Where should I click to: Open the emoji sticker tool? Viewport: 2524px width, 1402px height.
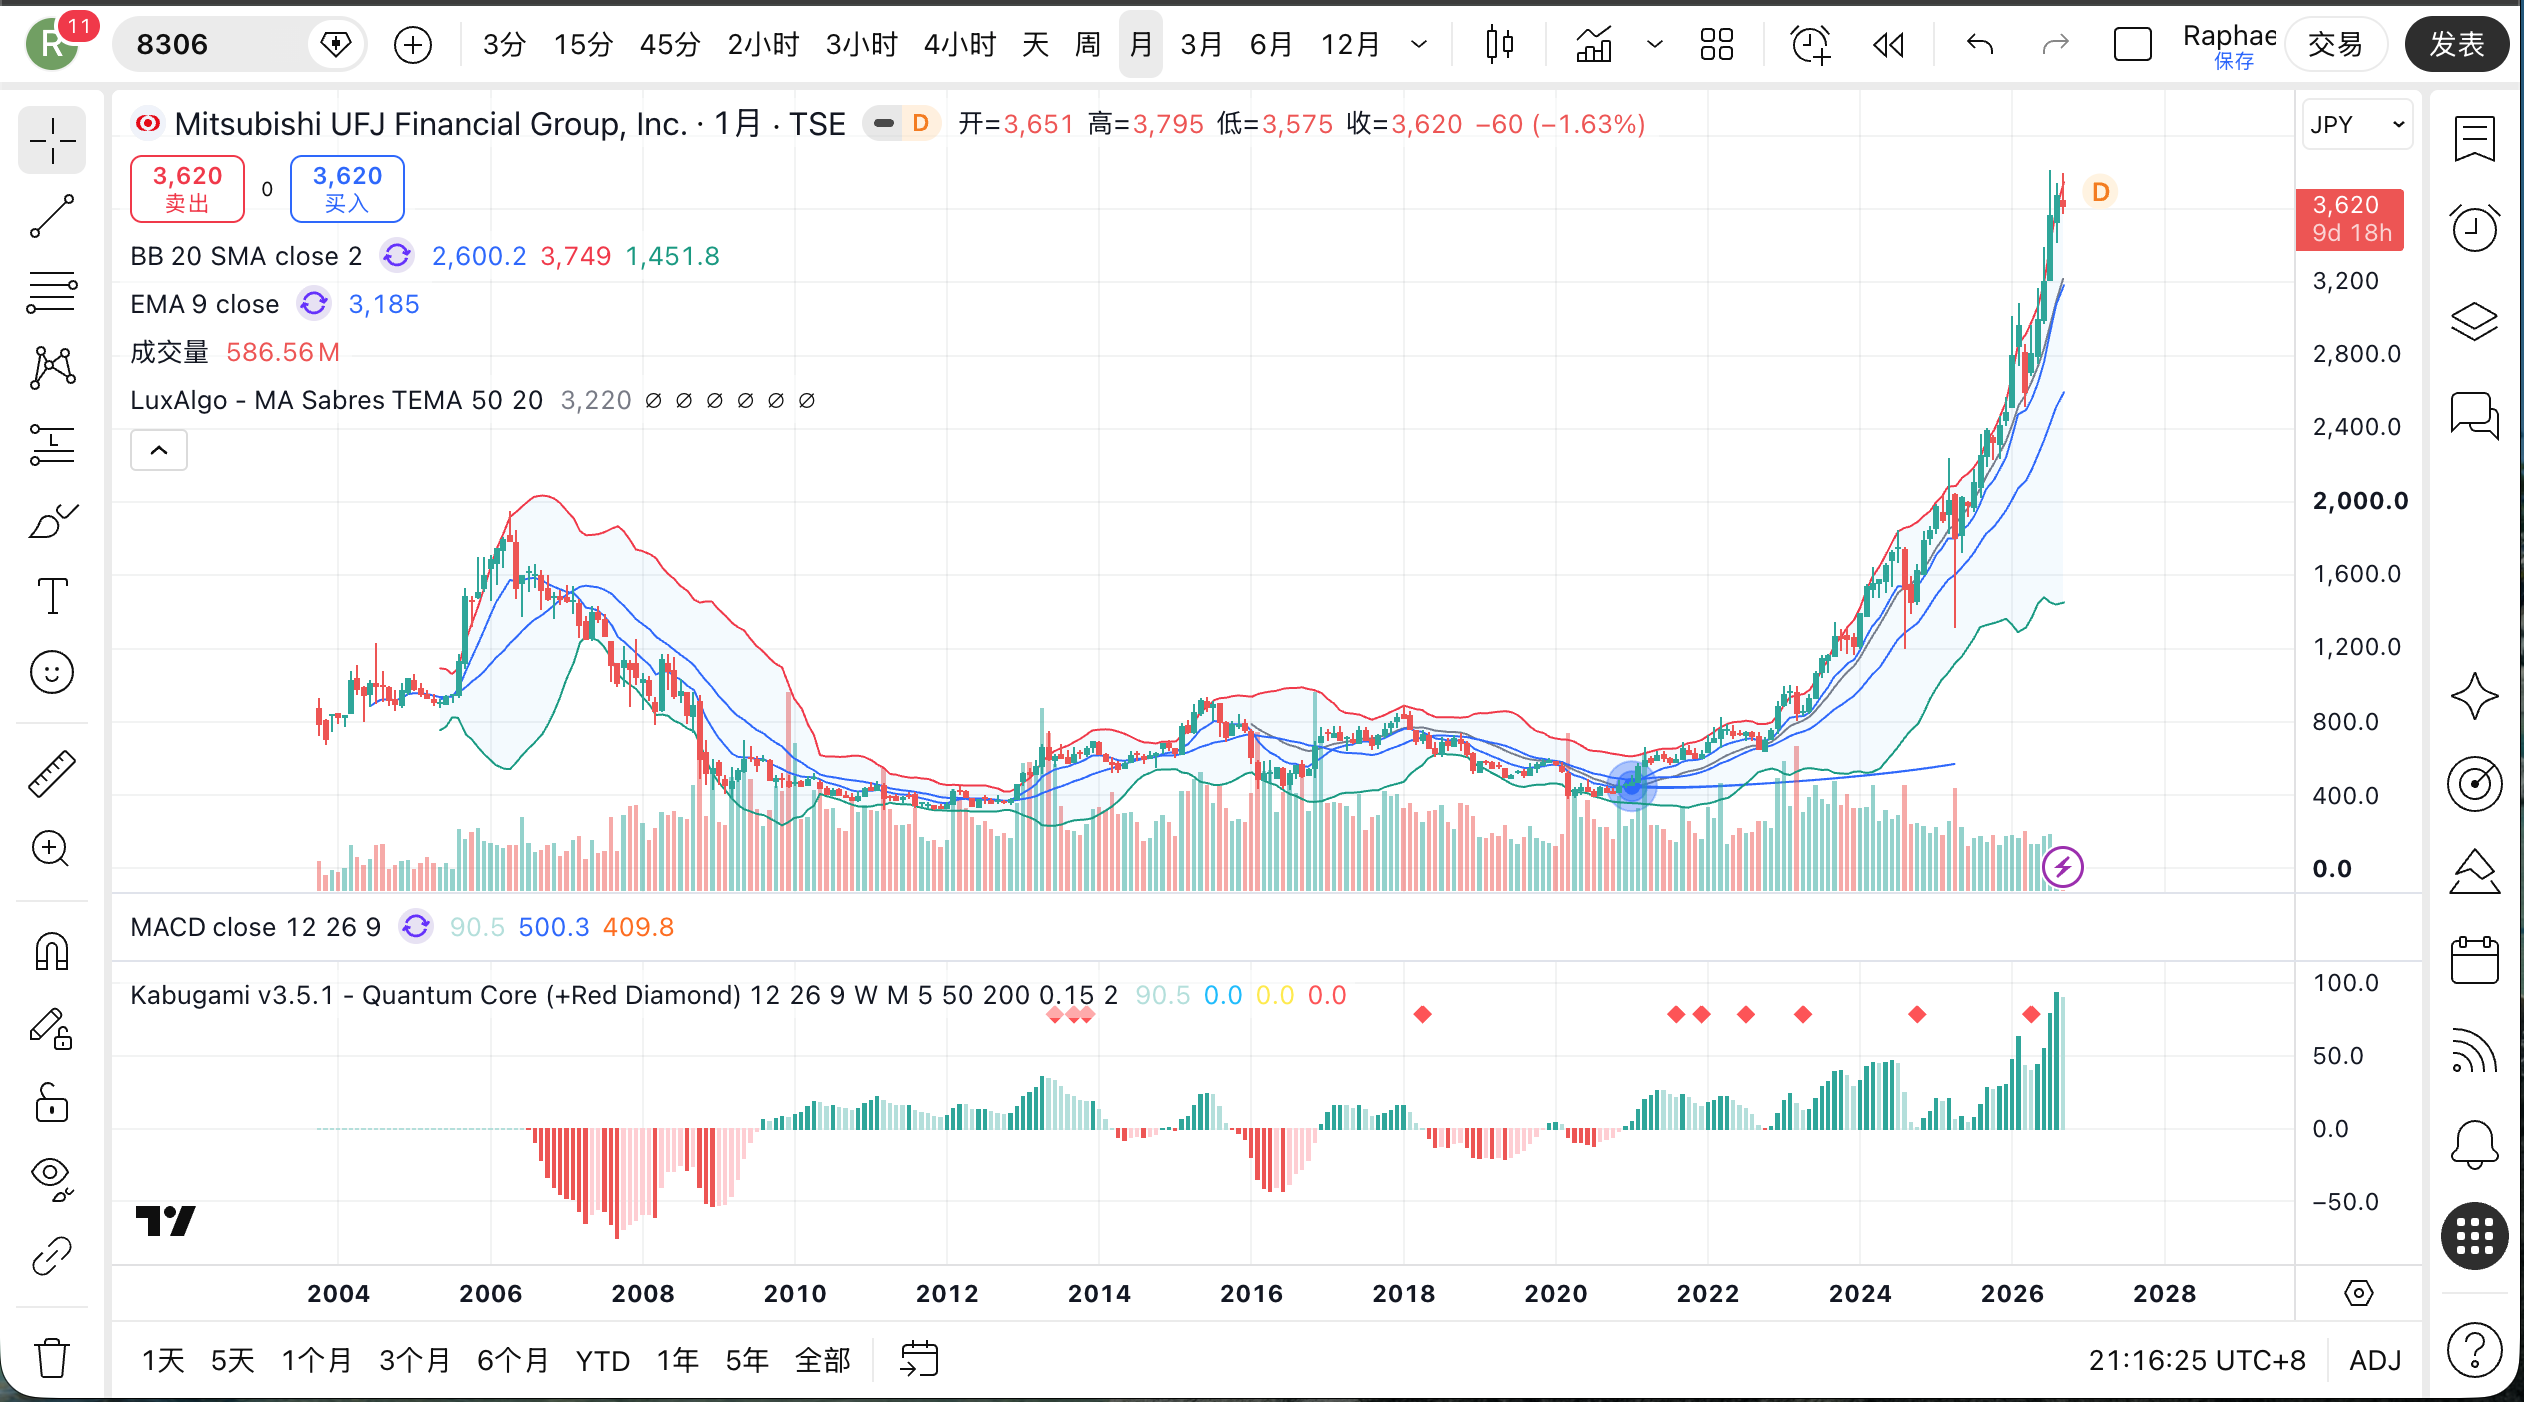click(x=52, y=672)
